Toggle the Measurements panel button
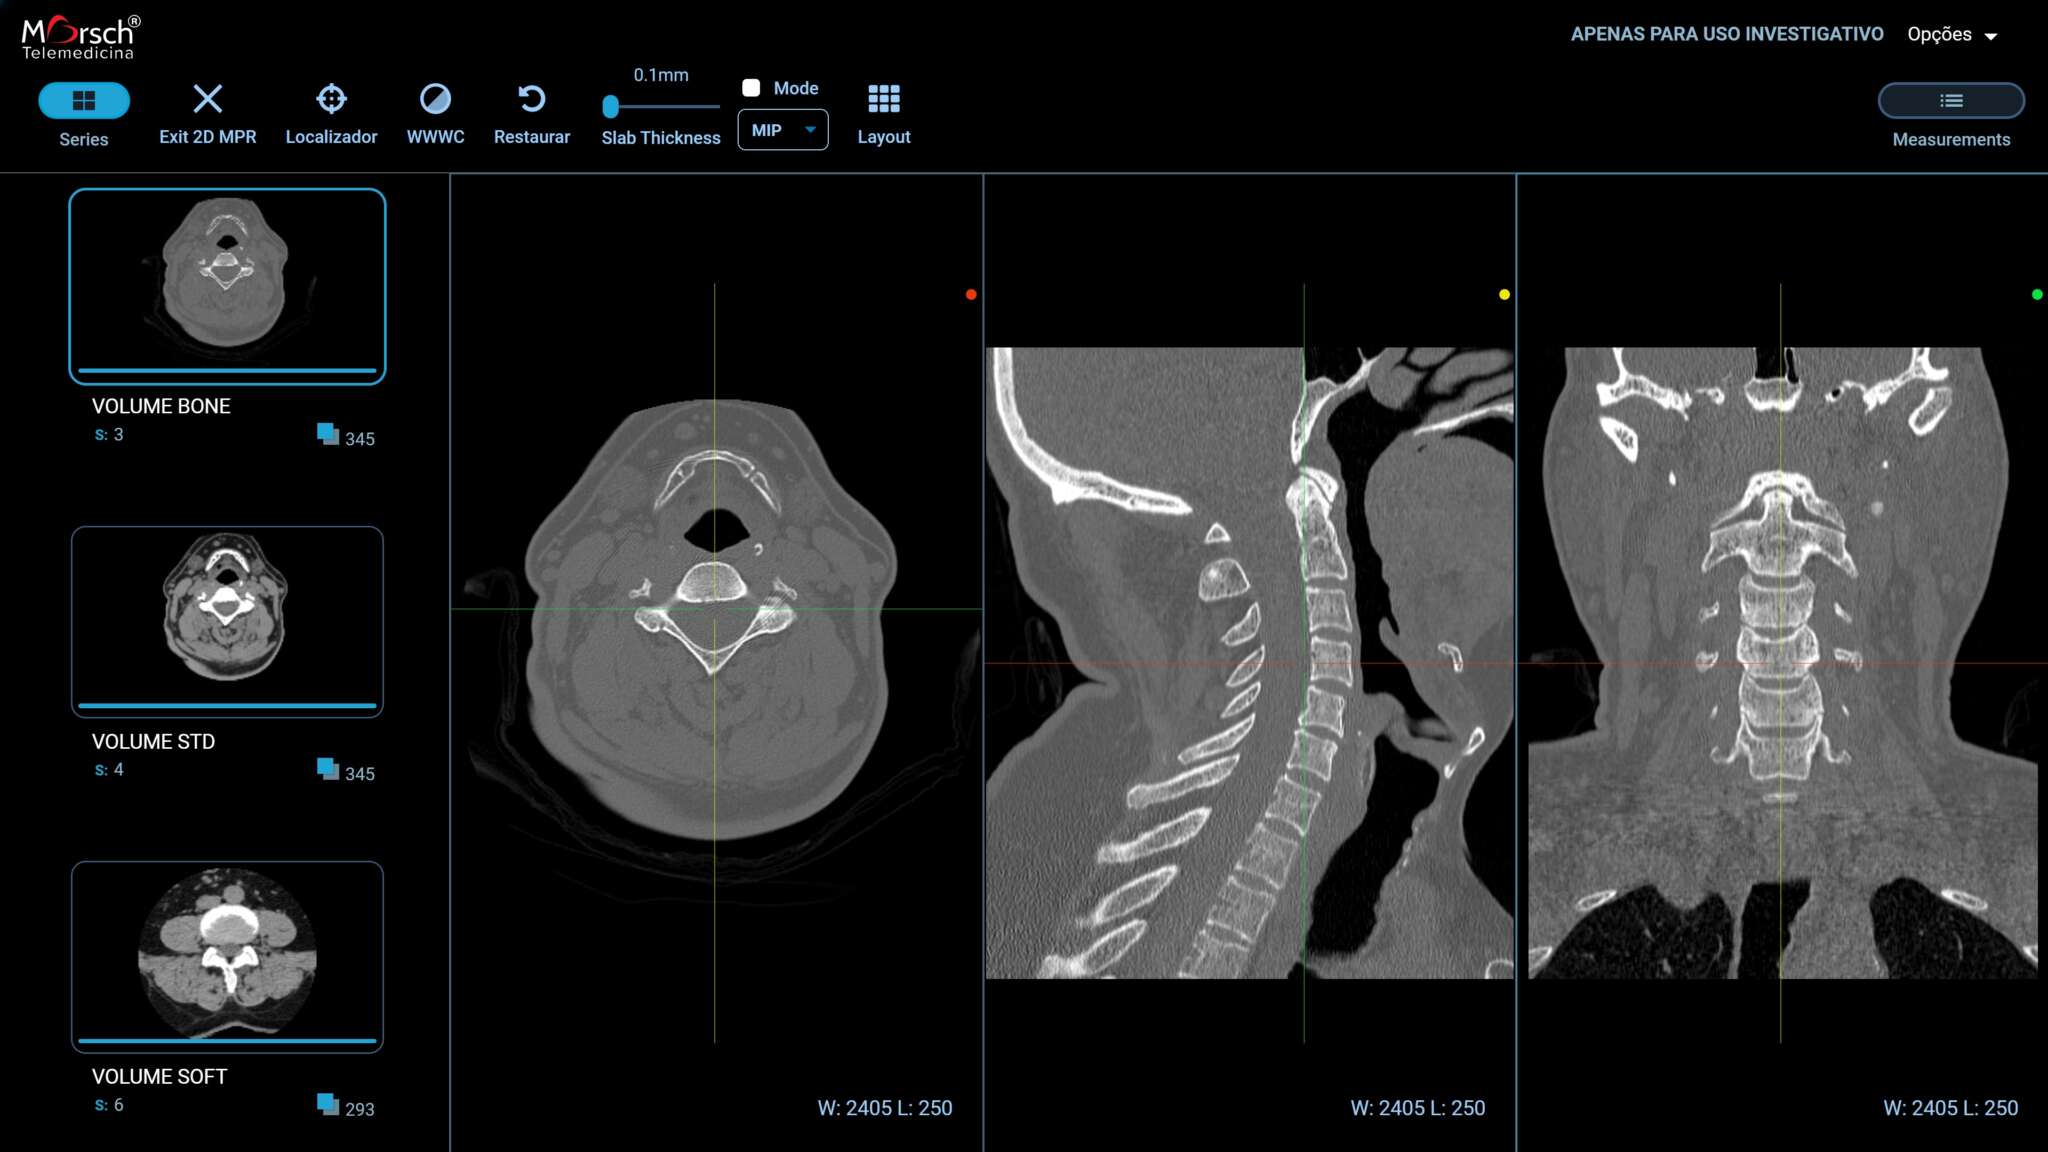Image resolution: width=2048 pixels, height=1152 pixels. [x=1950, y=100]
